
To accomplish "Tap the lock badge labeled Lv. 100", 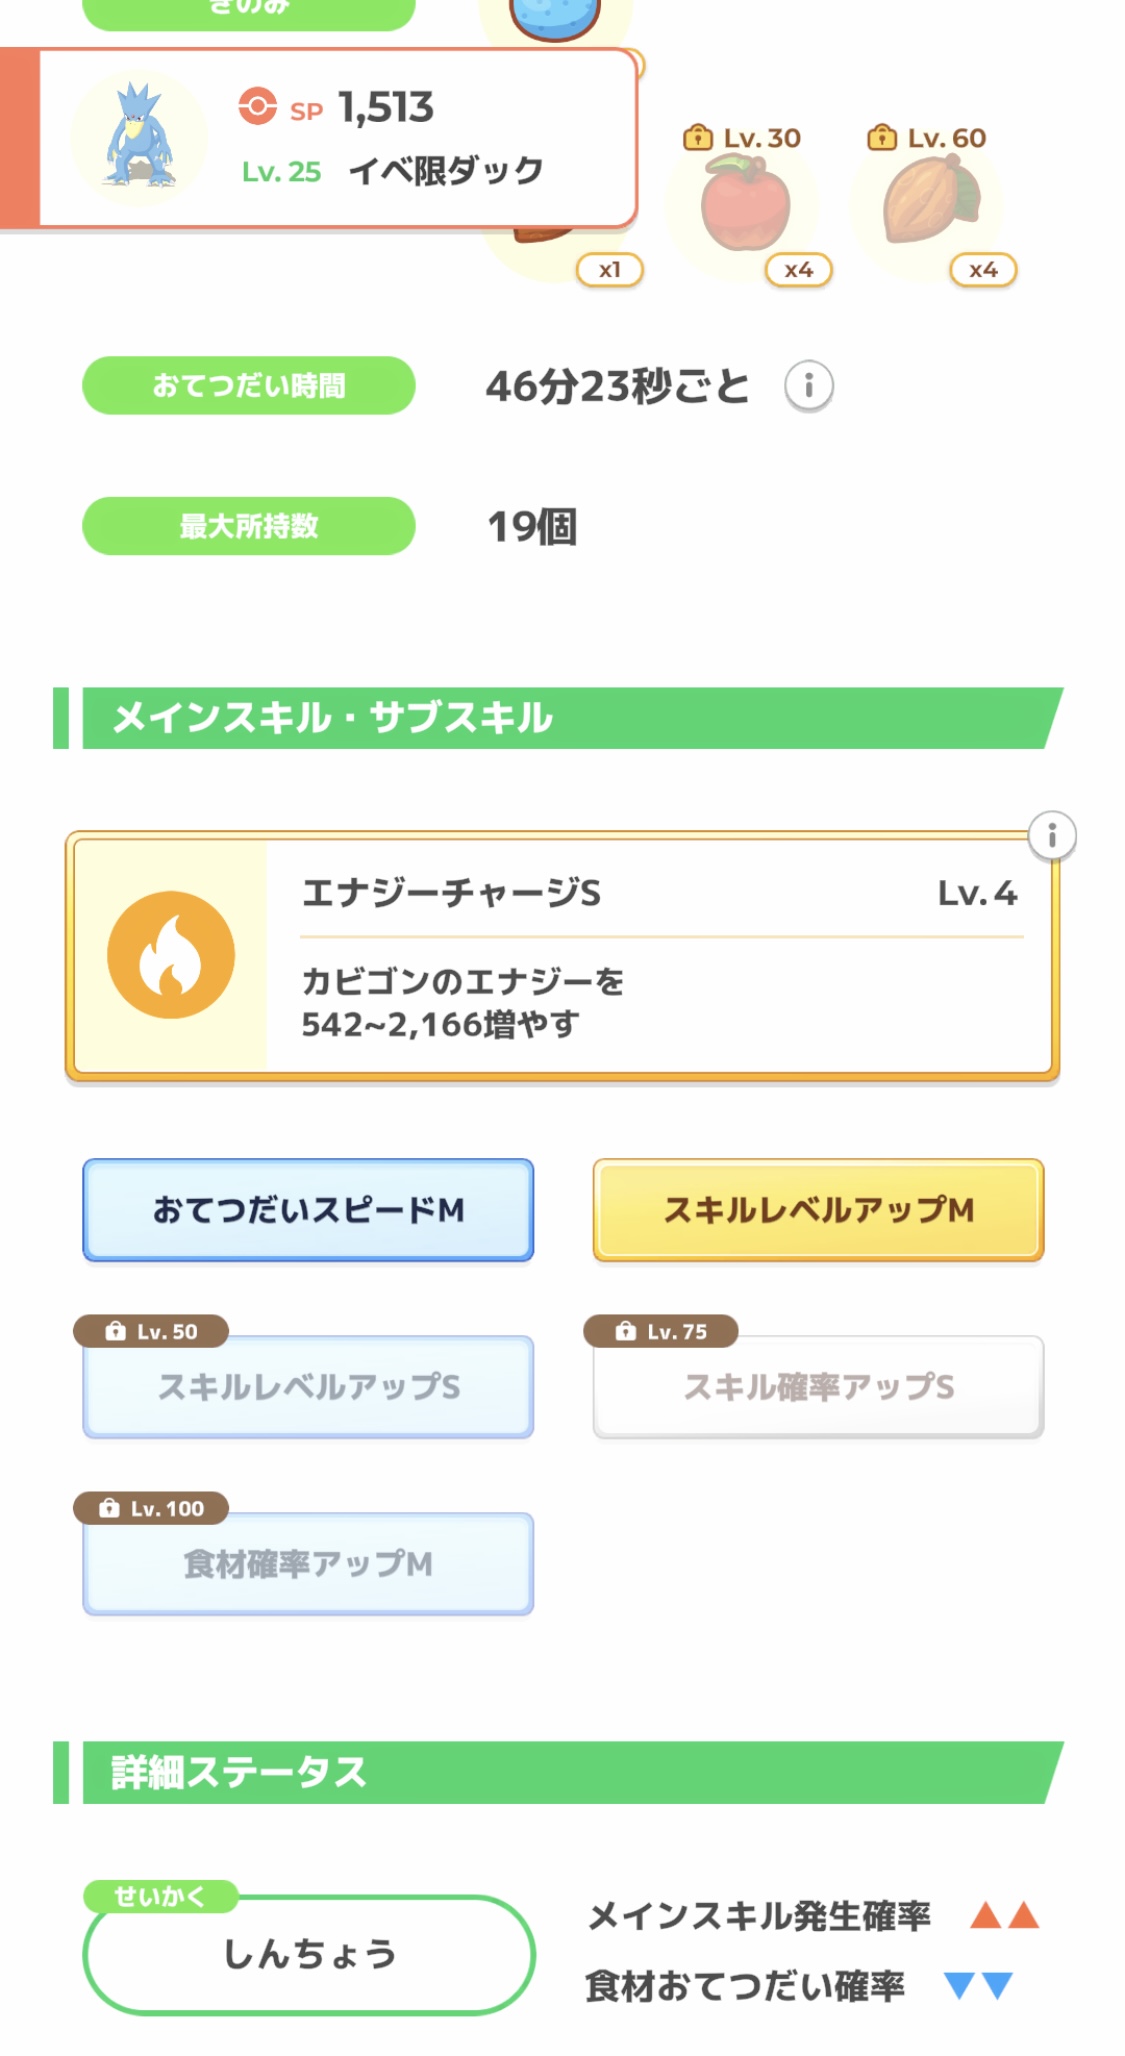I will click(x=151, y=1508).
